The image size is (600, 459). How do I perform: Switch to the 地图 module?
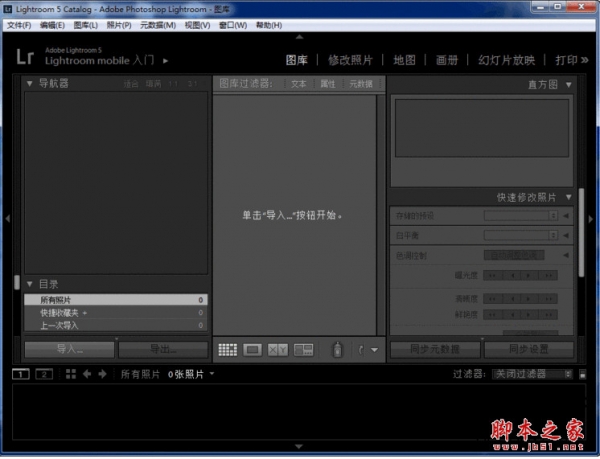[404, 60]
